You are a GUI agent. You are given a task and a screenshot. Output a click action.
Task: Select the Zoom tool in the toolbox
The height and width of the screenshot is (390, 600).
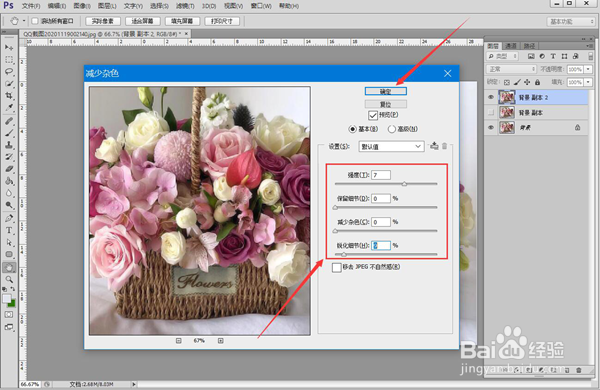(x=9, y=279)
